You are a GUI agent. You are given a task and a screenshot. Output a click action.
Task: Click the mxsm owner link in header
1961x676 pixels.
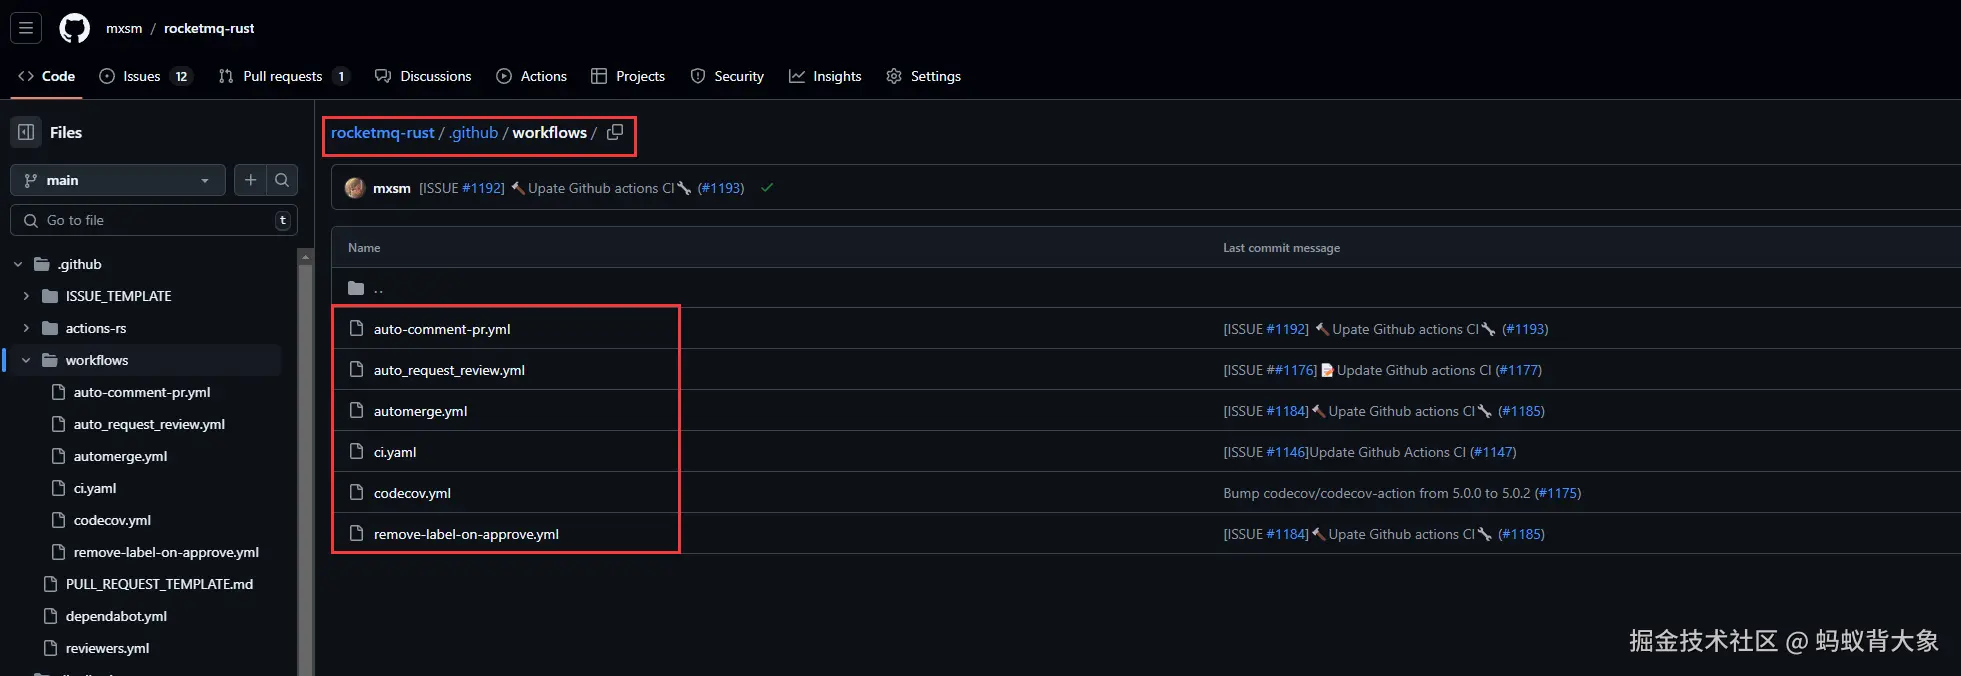click(124, 28)
